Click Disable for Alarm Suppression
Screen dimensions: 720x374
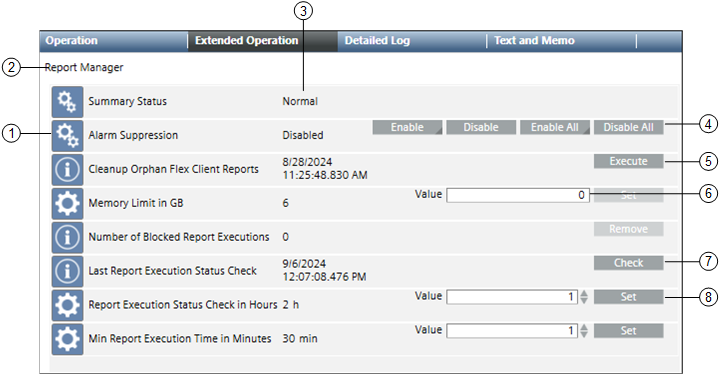pos(481,127)
